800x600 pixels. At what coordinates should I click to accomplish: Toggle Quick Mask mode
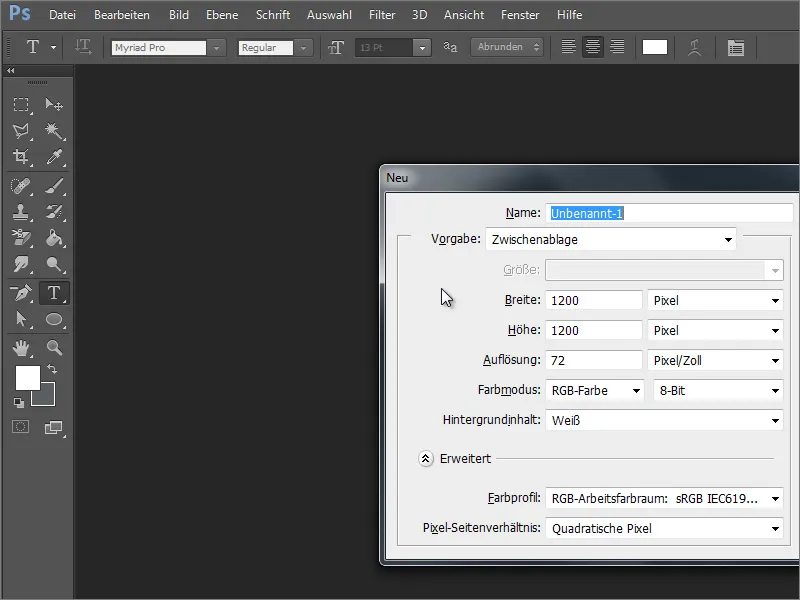[x=21, y=427]
